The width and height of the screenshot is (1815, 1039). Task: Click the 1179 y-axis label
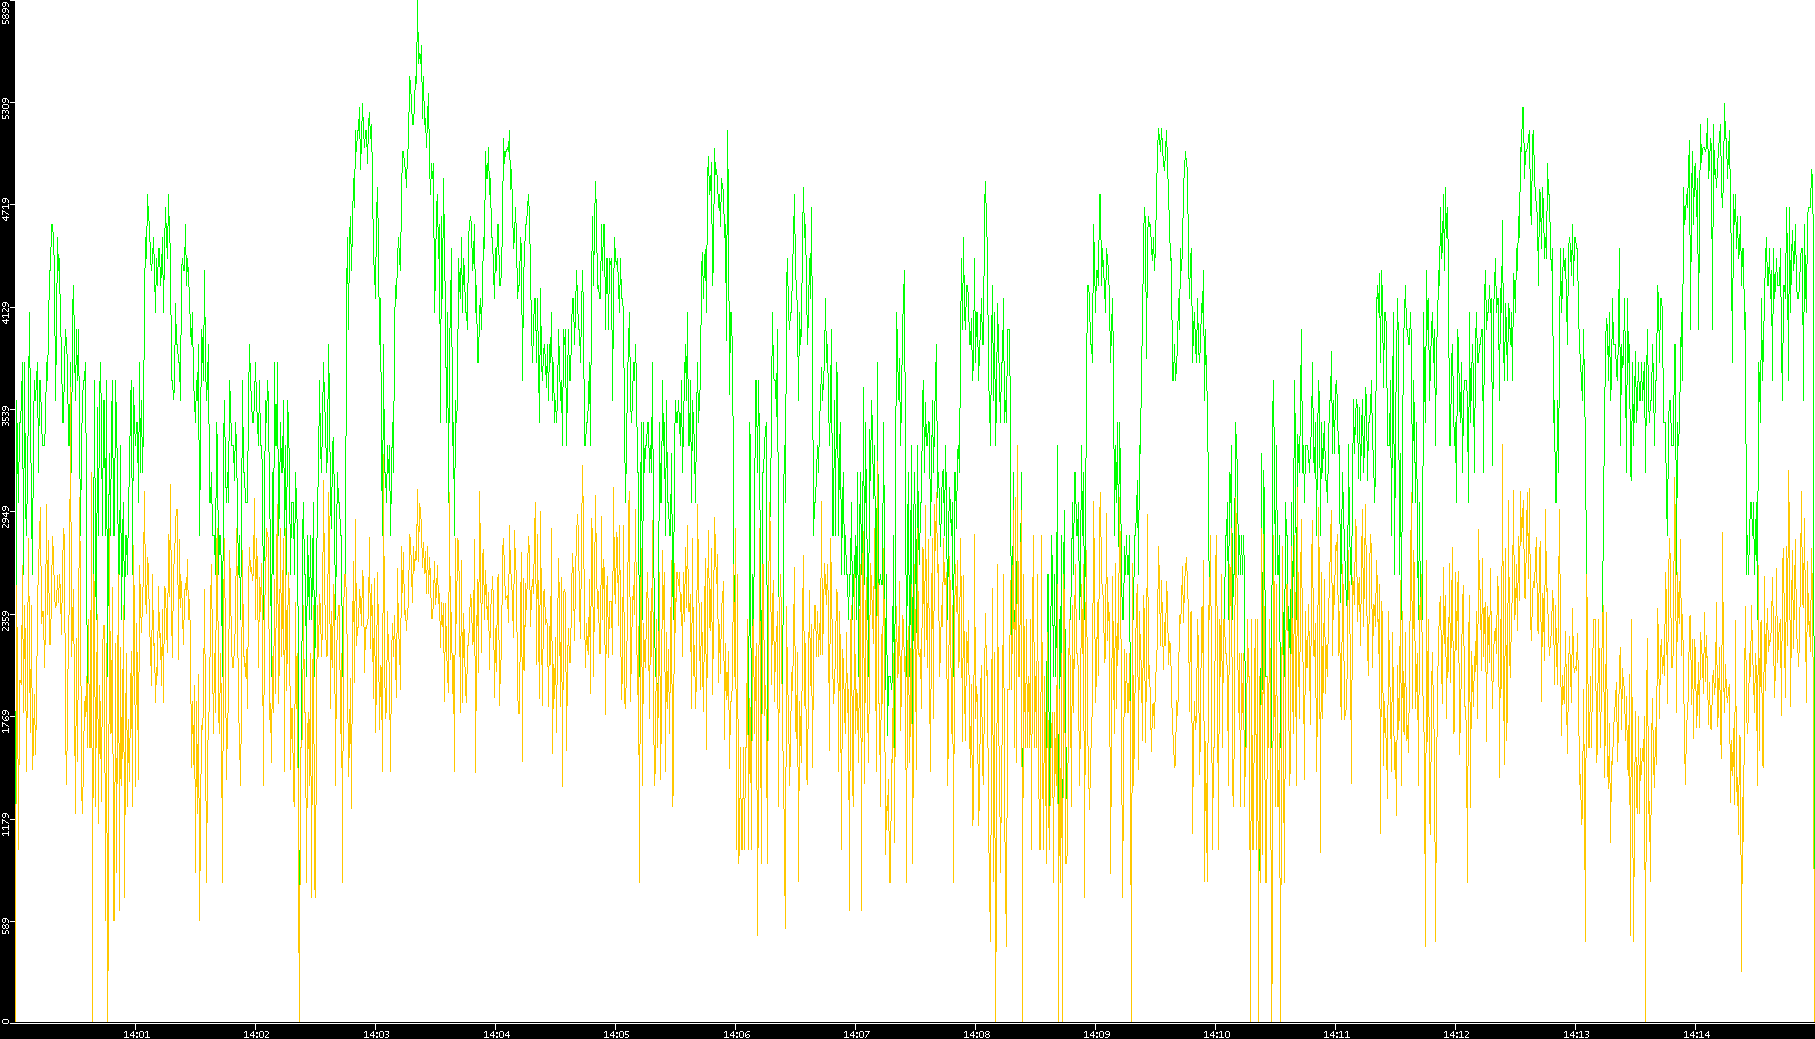[x=6, y=825]
